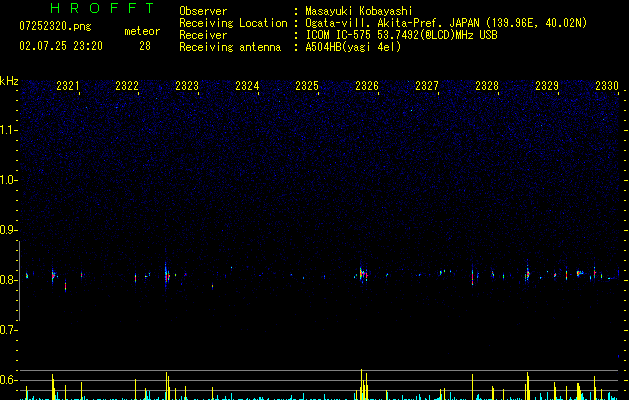629x400 pixels.
Task: Select the ICOM IC-575 receiver text
Action: pyautogui.click(x=401, y=35)
